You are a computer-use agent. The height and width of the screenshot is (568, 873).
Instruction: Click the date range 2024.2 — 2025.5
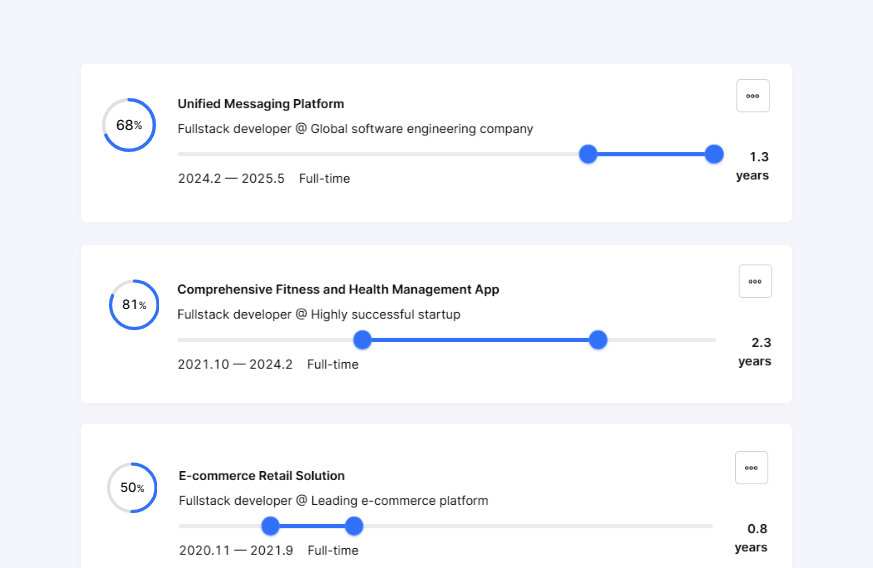point(231,179)
